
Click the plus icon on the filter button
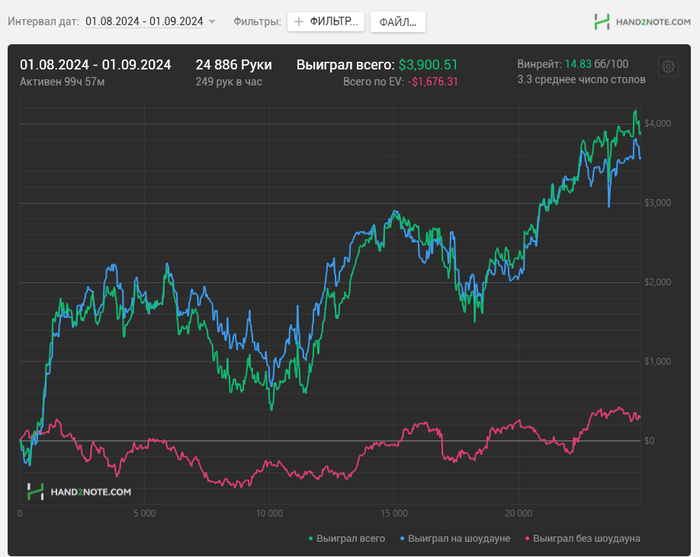click(299, 21)
